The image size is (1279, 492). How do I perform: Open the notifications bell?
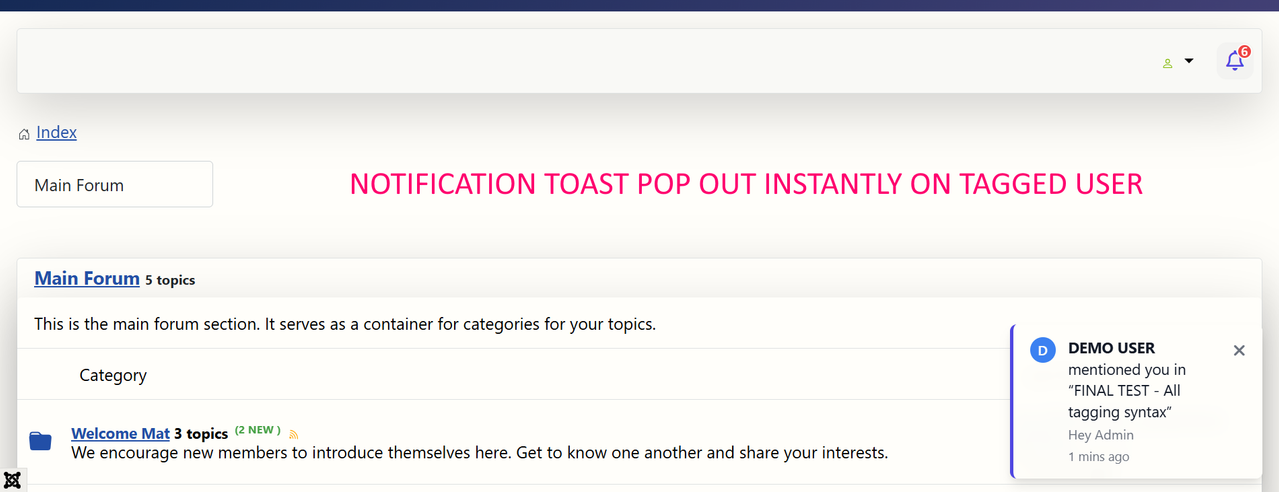(1234, 62)
